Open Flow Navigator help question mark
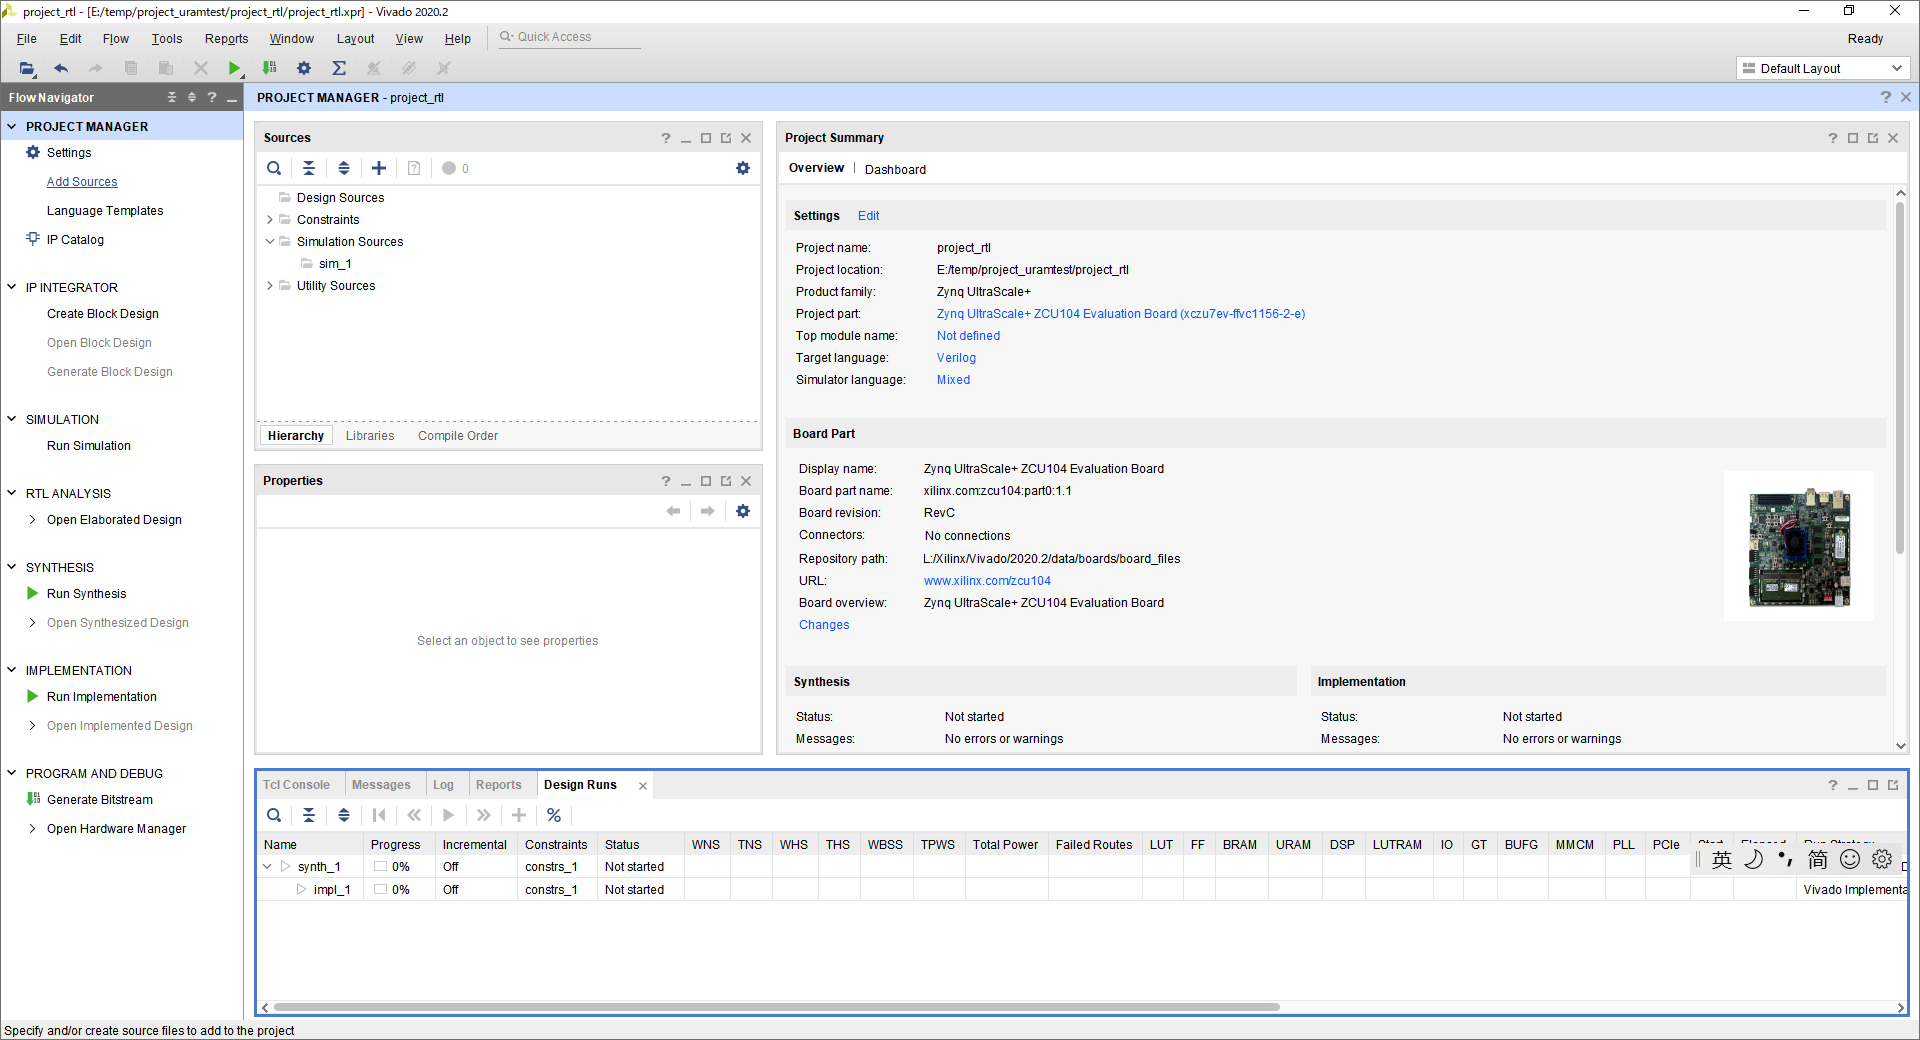1920x1040 pixels. point(212,97)
